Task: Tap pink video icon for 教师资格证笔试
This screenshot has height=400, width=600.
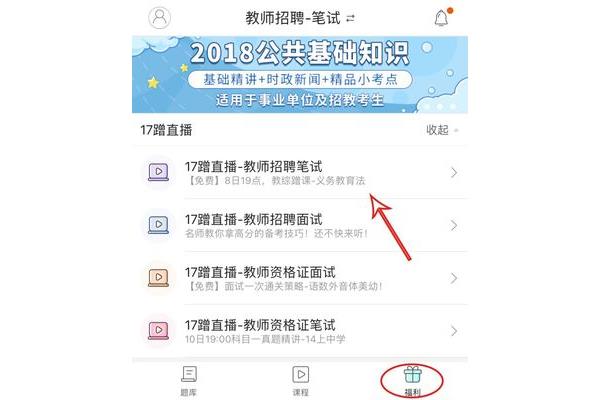Action: click(x=158, y=330)
